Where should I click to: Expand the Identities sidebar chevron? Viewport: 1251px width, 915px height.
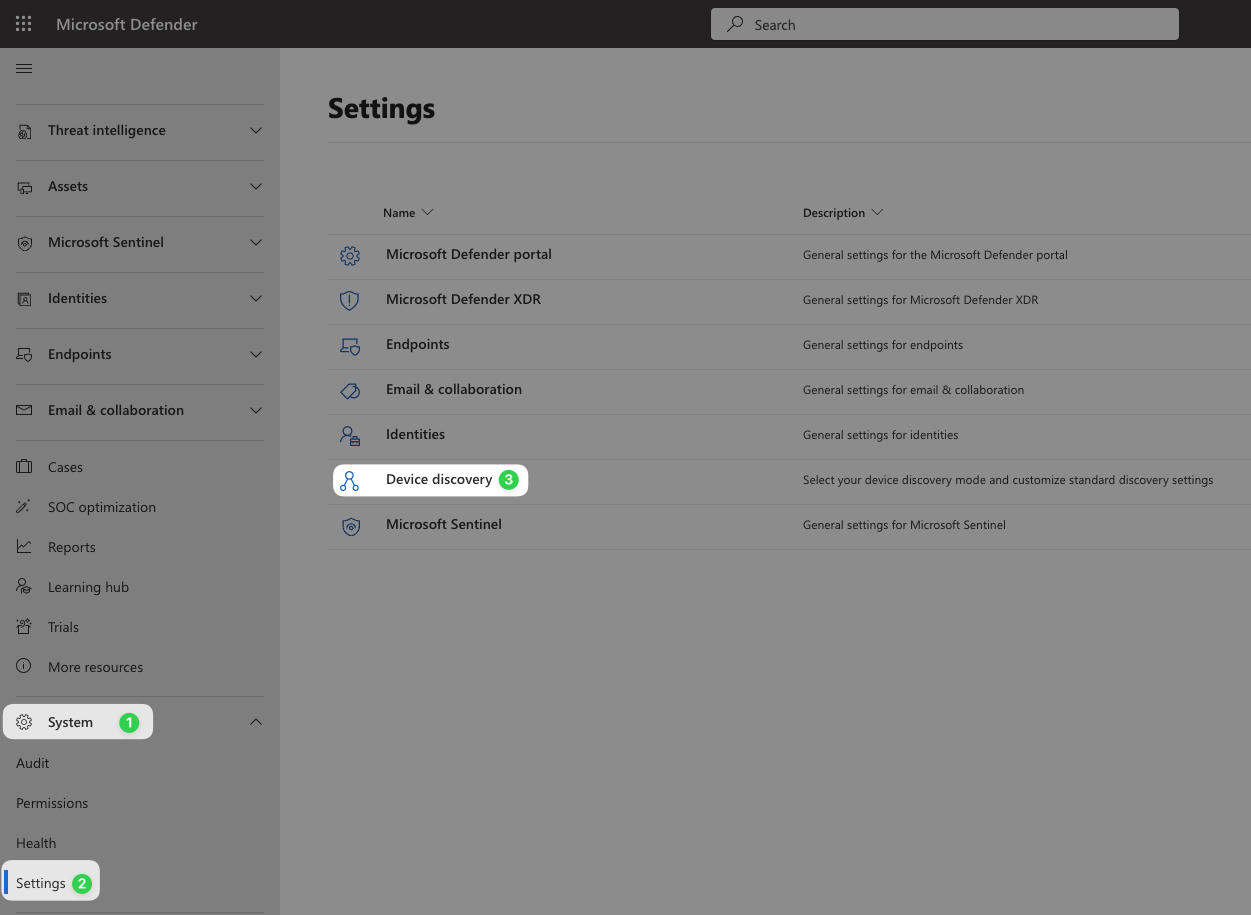pos(256,299)
